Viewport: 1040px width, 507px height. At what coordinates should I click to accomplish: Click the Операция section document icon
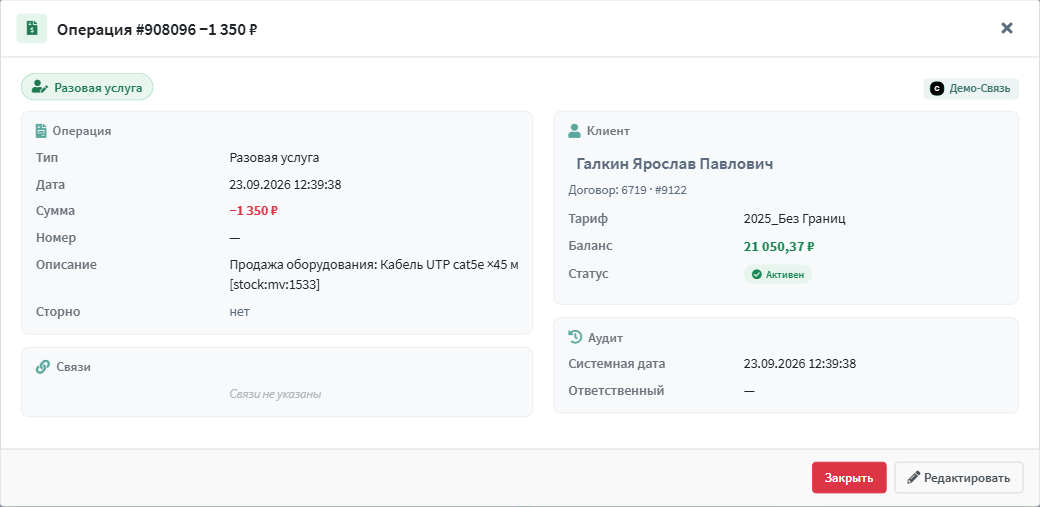(41, 131)
